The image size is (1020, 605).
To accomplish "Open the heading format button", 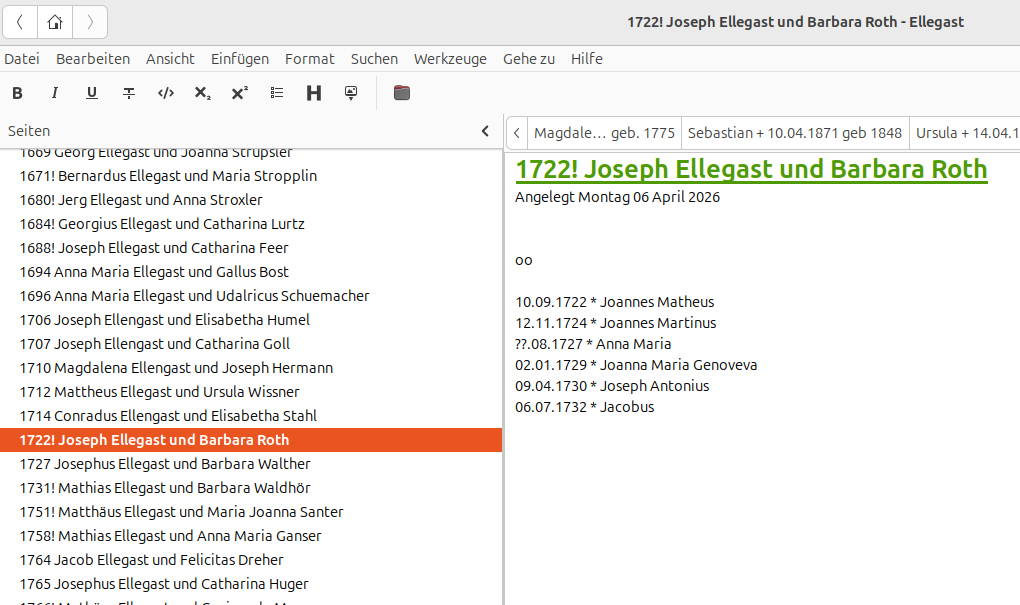I will pyautogui.click(x=314, y=93).
